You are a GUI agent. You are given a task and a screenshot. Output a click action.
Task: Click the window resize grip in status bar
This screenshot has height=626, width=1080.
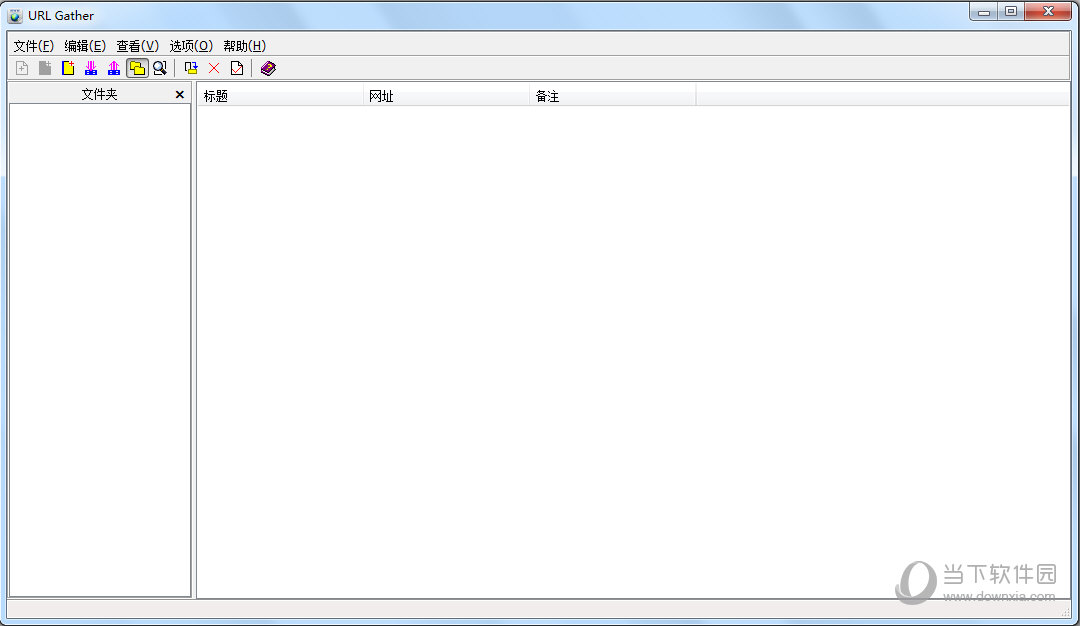tap(1066, 612)
